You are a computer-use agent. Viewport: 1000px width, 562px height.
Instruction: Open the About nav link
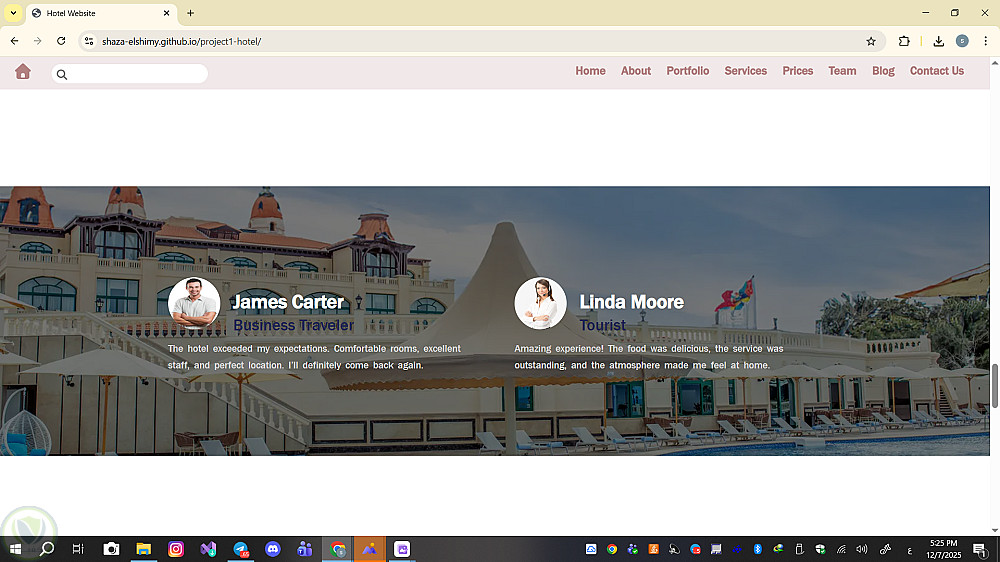click(636, 71)
